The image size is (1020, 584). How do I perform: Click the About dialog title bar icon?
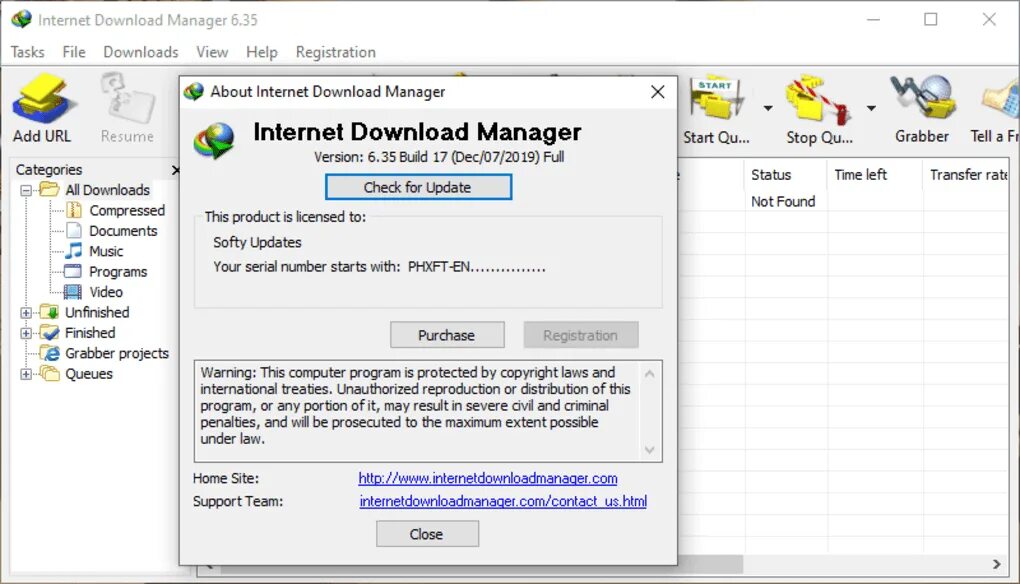[194, 92]
